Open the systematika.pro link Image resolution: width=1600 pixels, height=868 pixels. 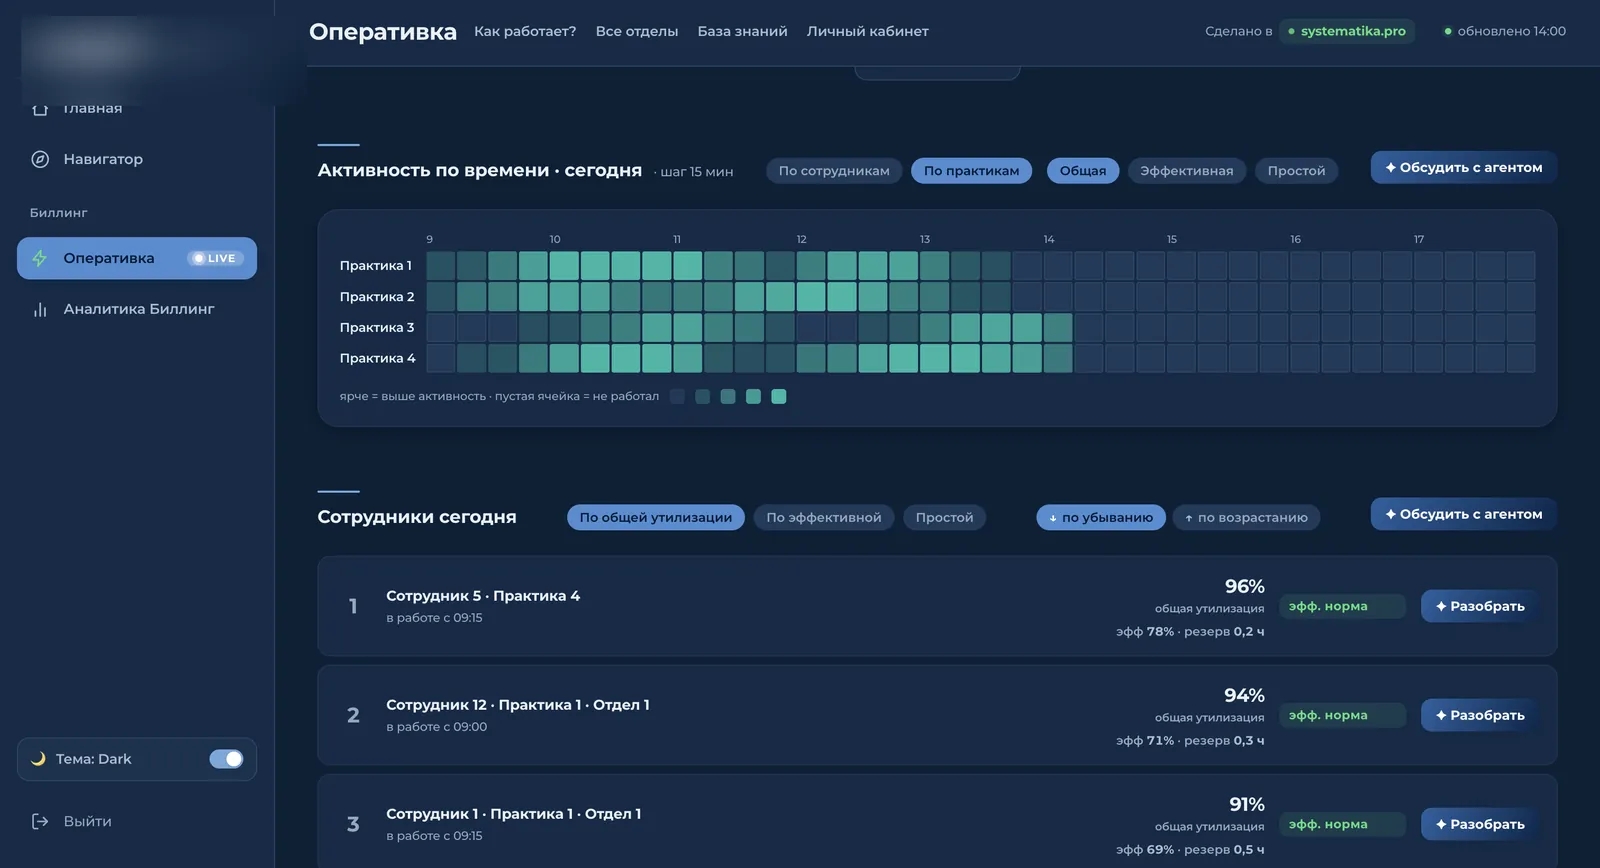1347,31
